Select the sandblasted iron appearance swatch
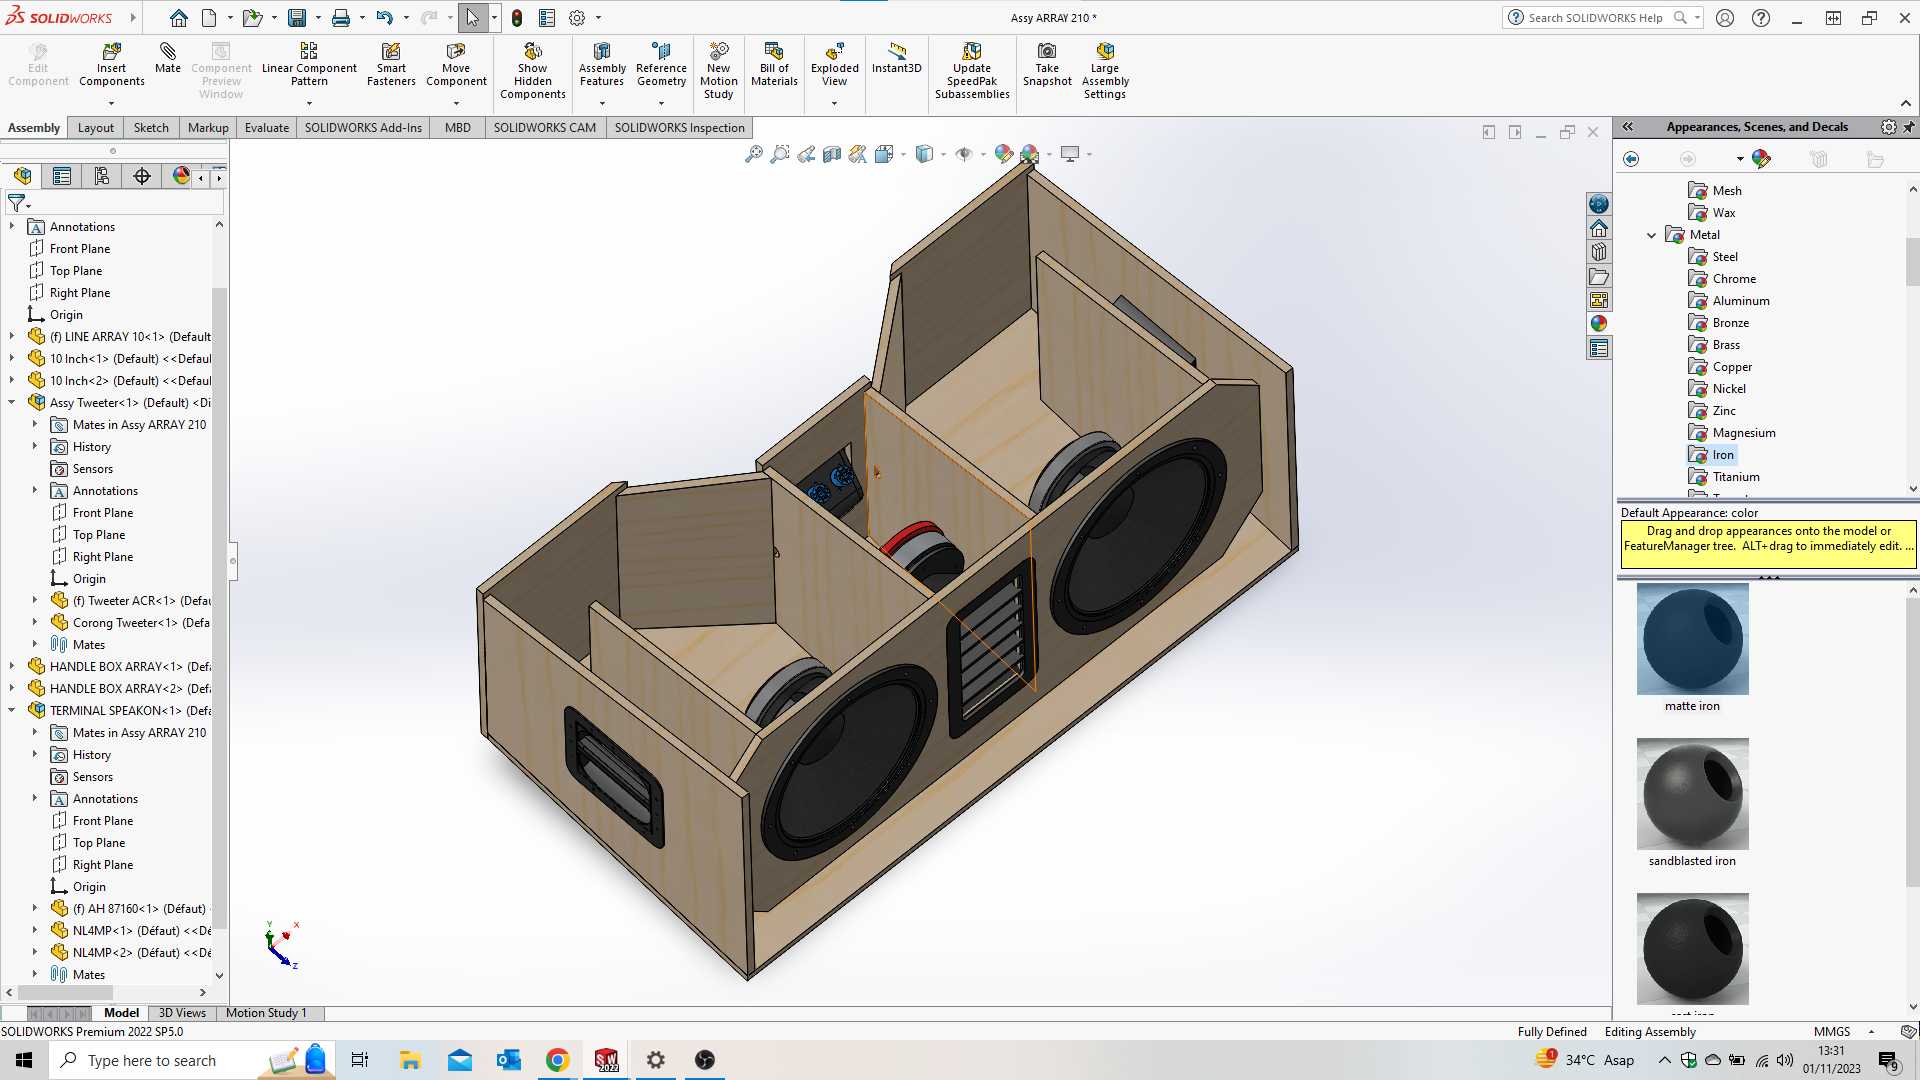The image size is (1920, 1080). [1692, 795]
